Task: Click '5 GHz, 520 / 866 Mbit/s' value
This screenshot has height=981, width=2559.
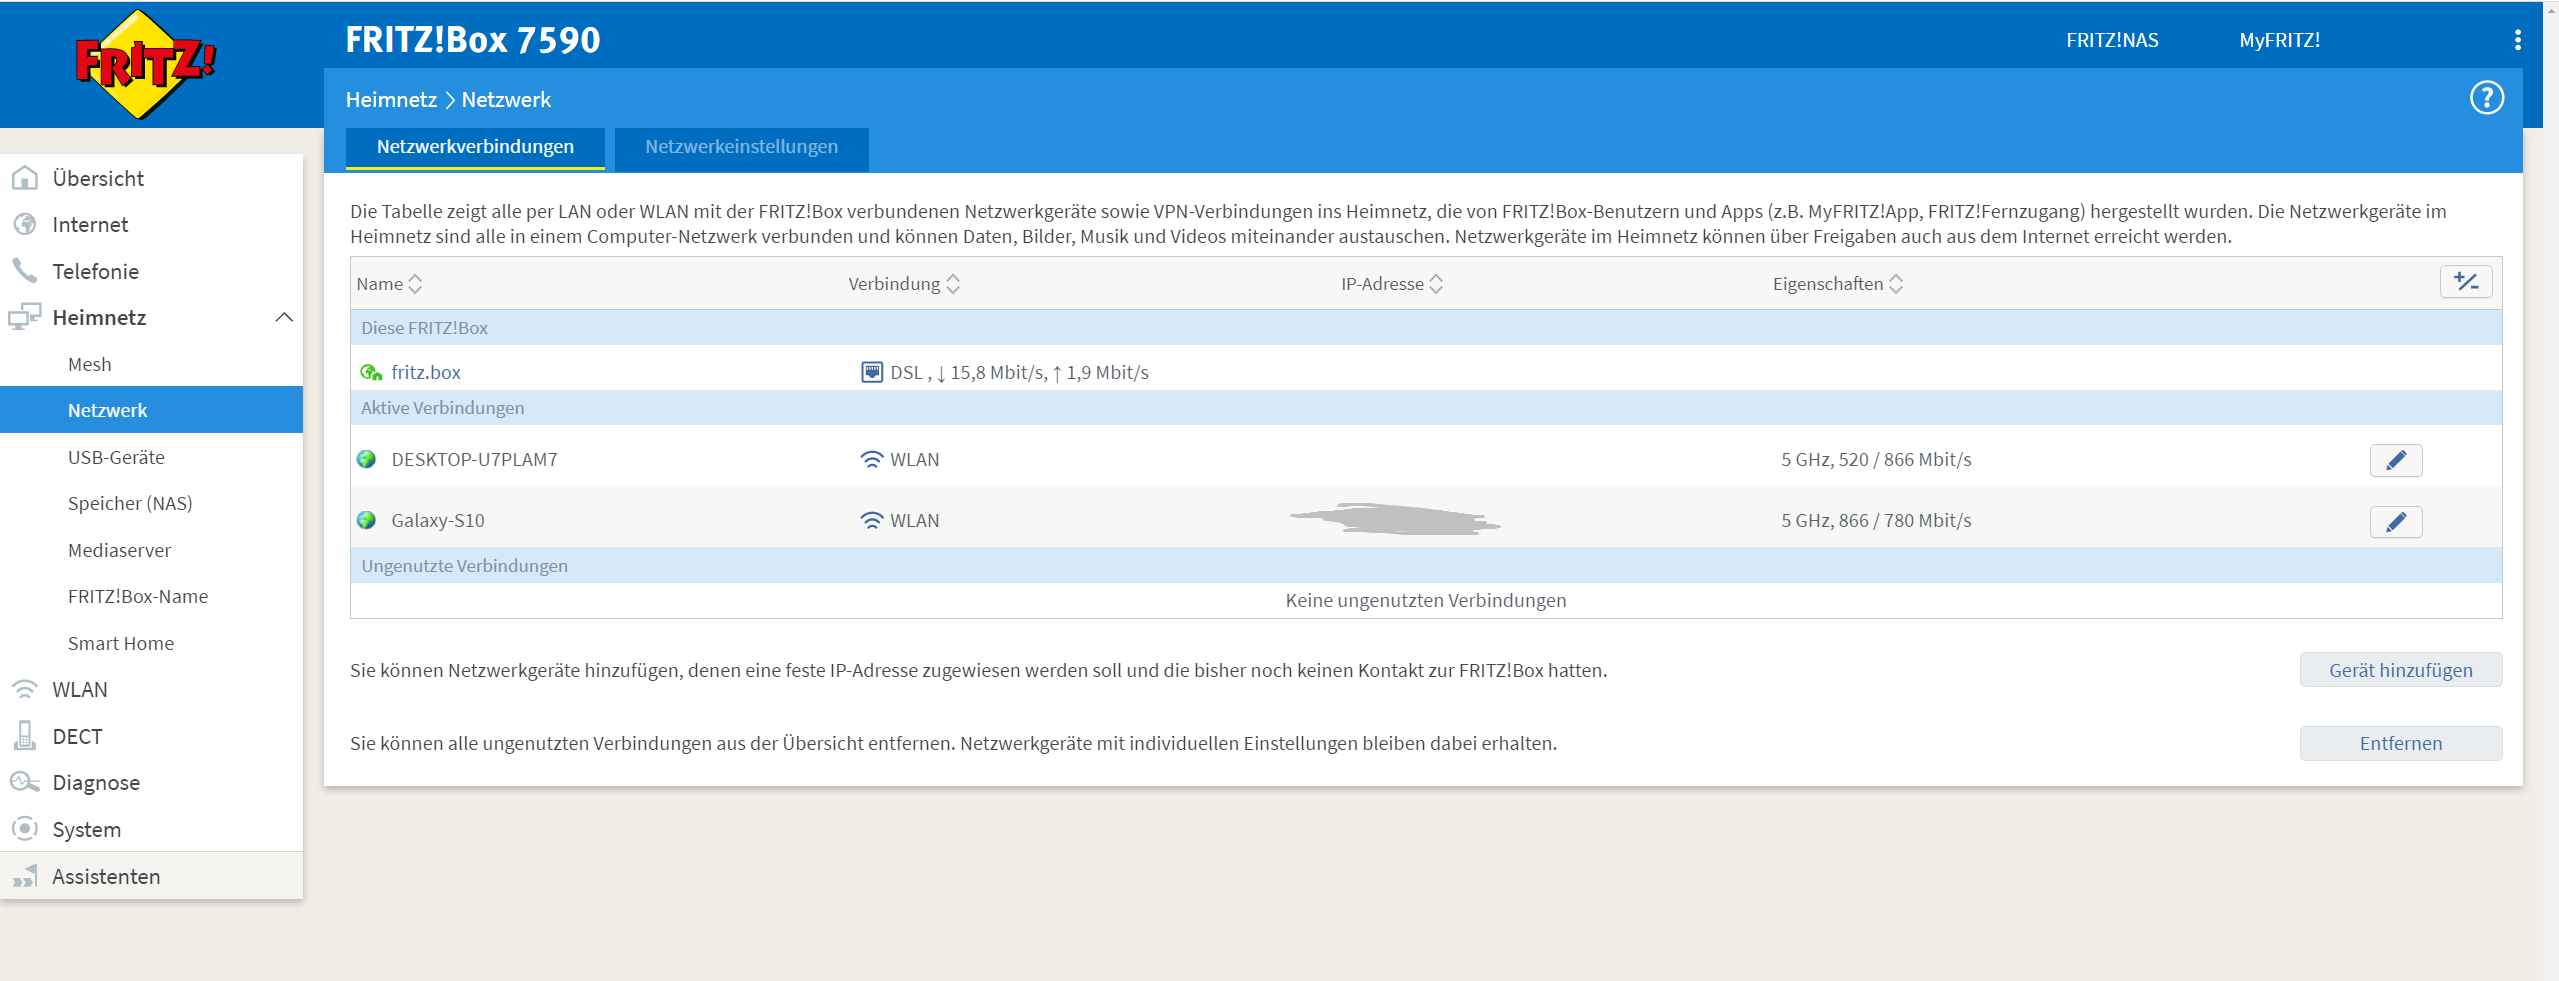Action: (x=1876, y=459)
